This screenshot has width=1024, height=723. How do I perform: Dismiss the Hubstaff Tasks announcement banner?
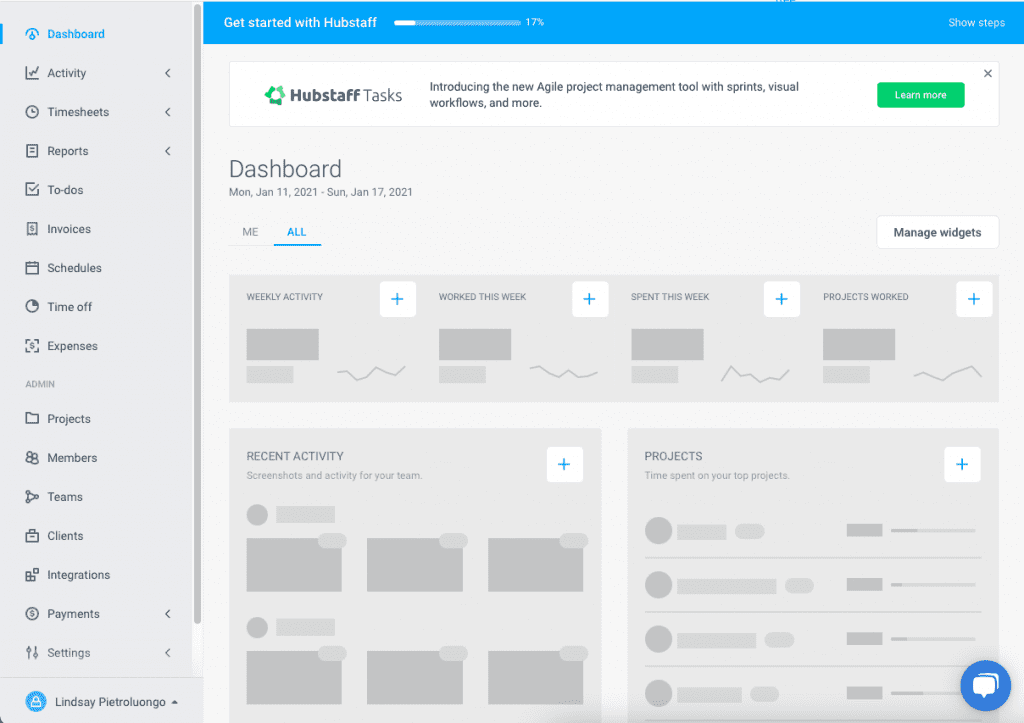tap(987, 72)
